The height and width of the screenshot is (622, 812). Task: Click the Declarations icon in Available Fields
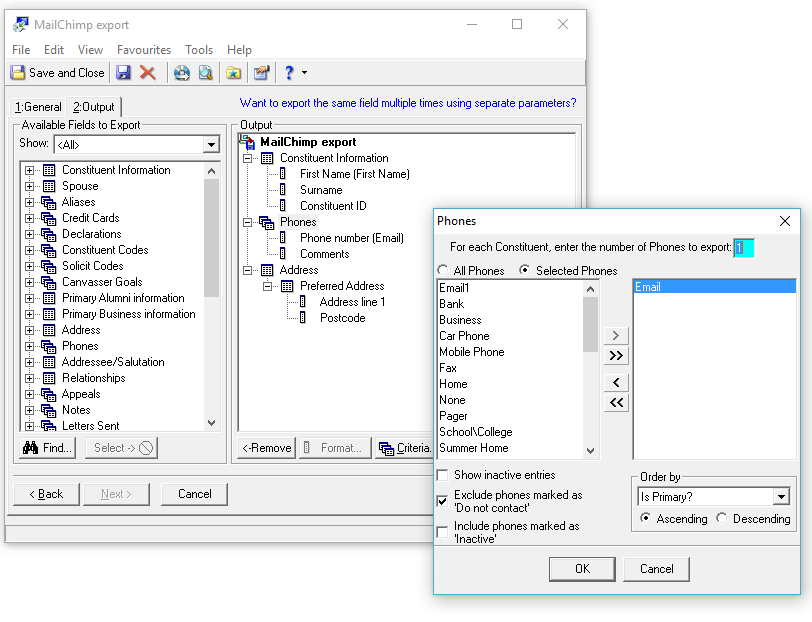point(49,235)
